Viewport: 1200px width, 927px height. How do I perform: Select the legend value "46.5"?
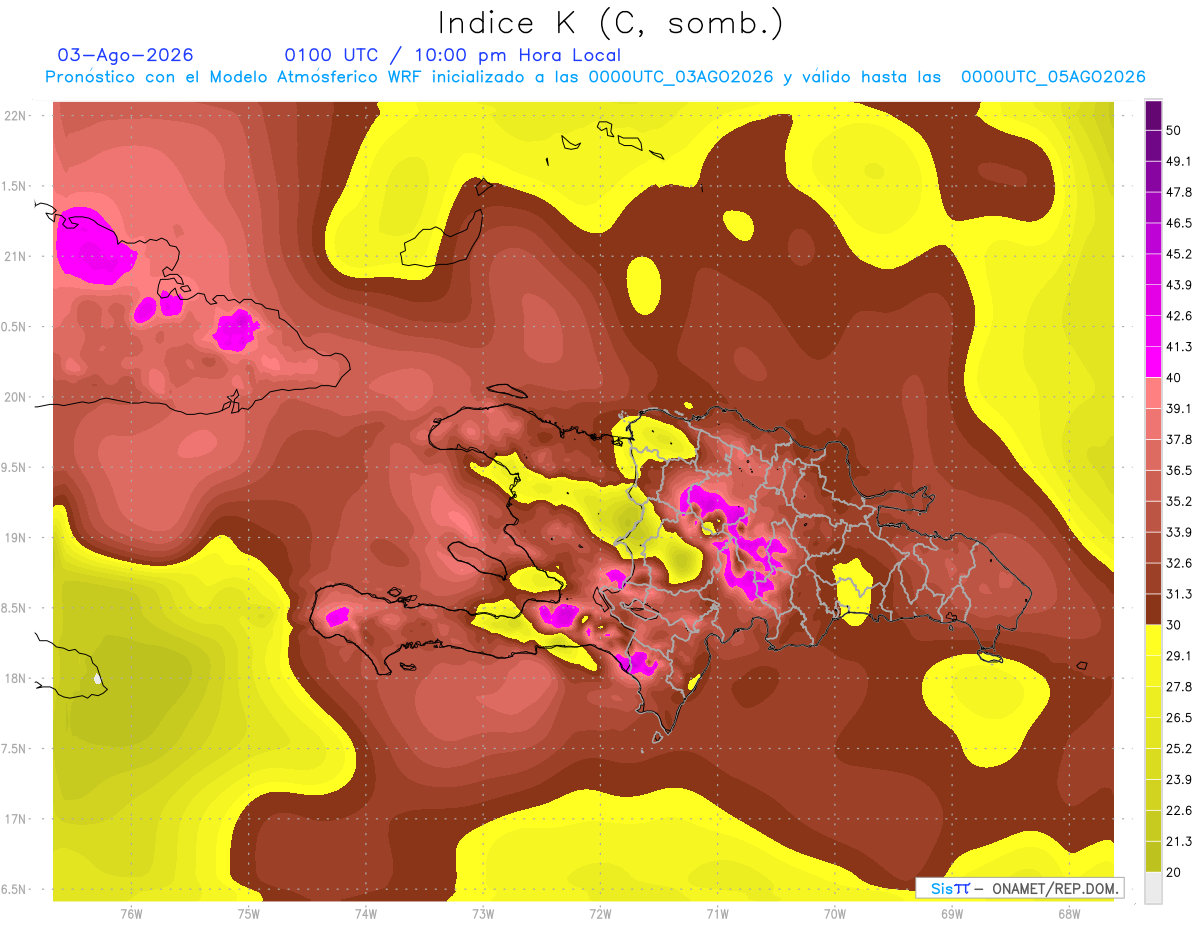[1178, 223]
